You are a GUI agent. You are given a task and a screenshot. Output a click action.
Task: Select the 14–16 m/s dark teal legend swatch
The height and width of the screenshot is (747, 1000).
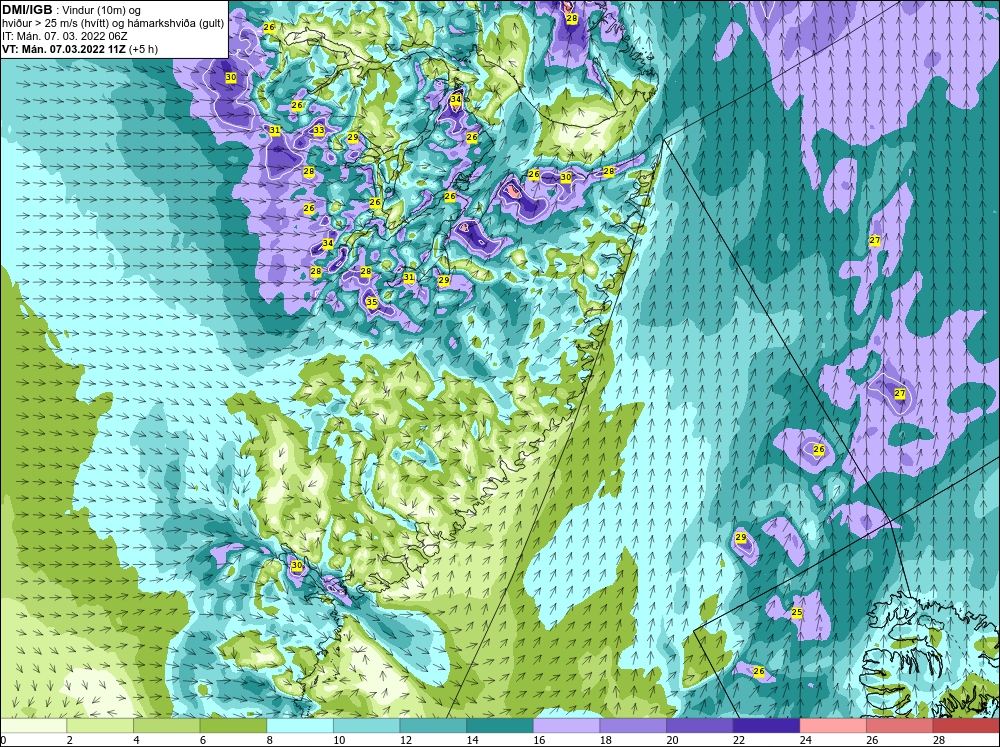pyautogui.click(x=499, y=726)
